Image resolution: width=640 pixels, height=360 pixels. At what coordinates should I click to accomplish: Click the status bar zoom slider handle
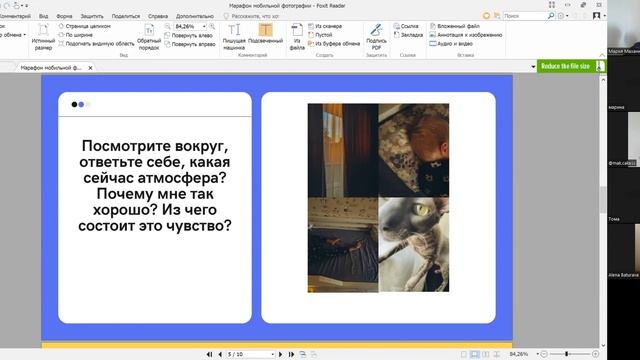[567, 354]
